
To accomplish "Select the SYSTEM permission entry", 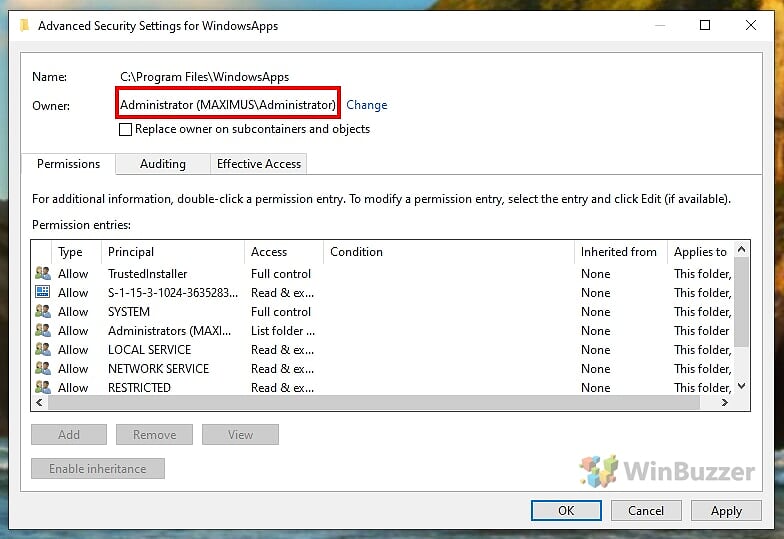I will [x=383, y=312].
